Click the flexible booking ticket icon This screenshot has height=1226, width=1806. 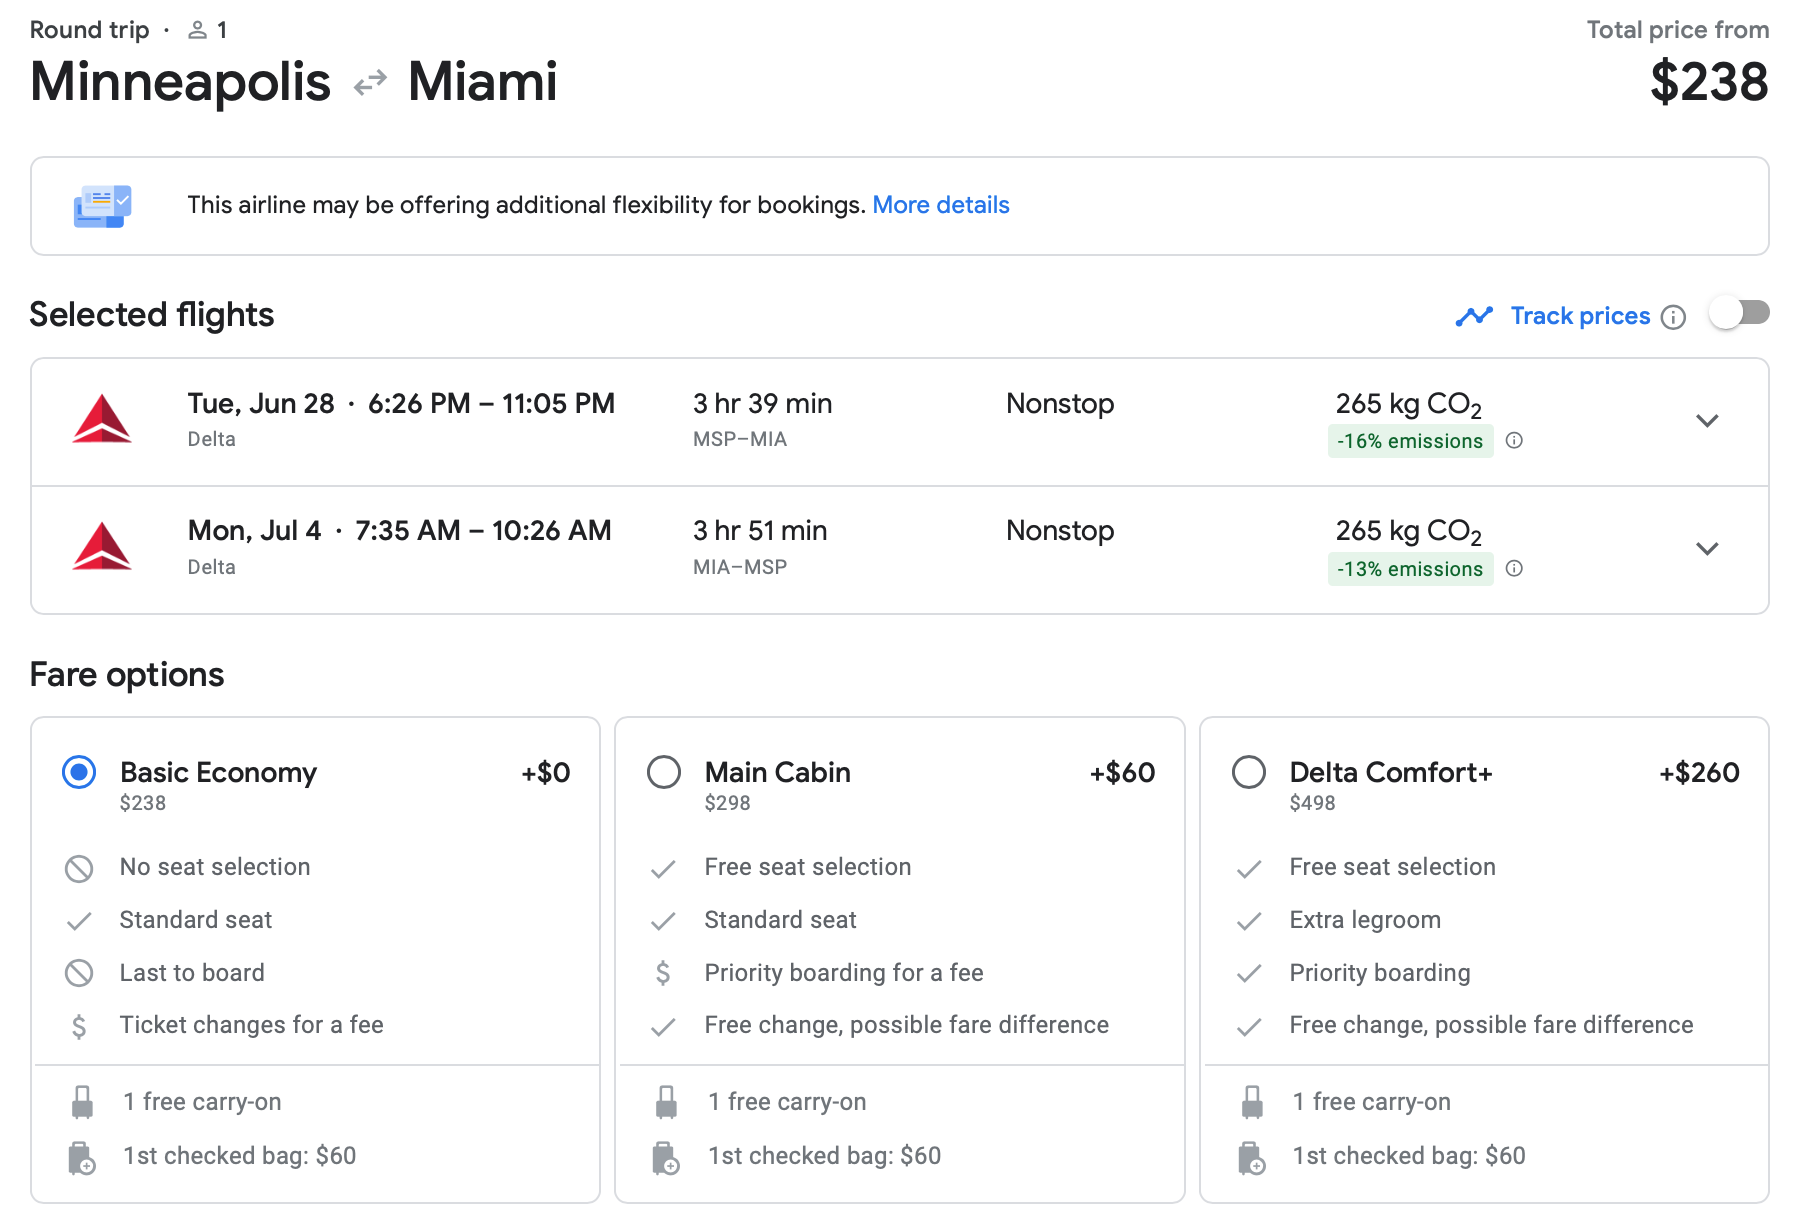pos(102,206)
